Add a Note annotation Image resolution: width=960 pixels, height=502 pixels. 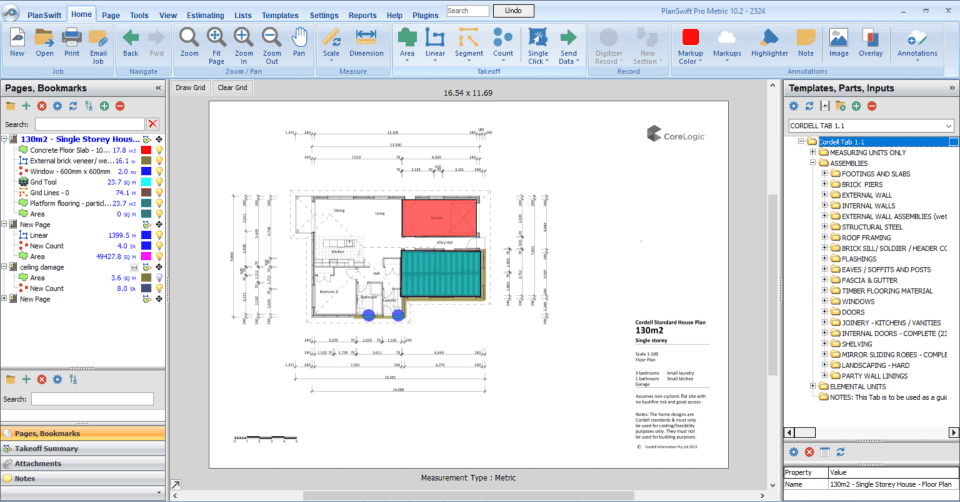click(806, 43)
